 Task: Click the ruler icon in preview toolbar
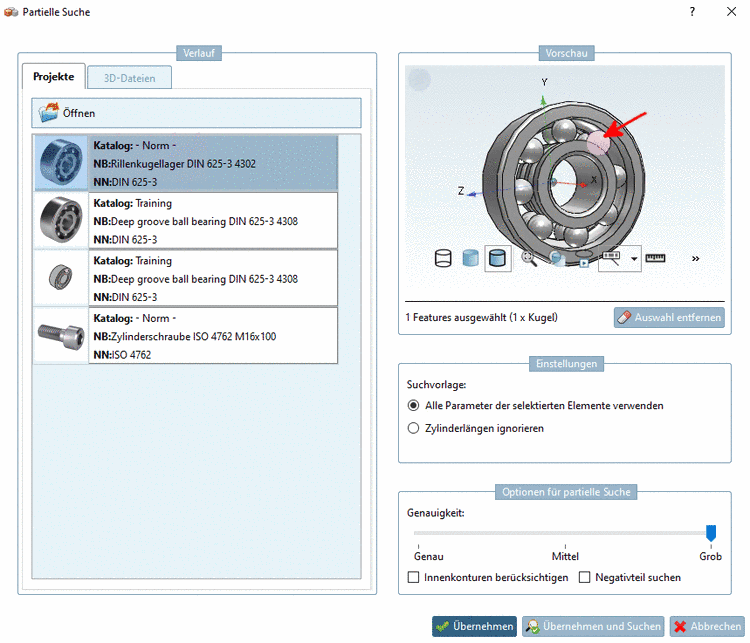[655, 258]
